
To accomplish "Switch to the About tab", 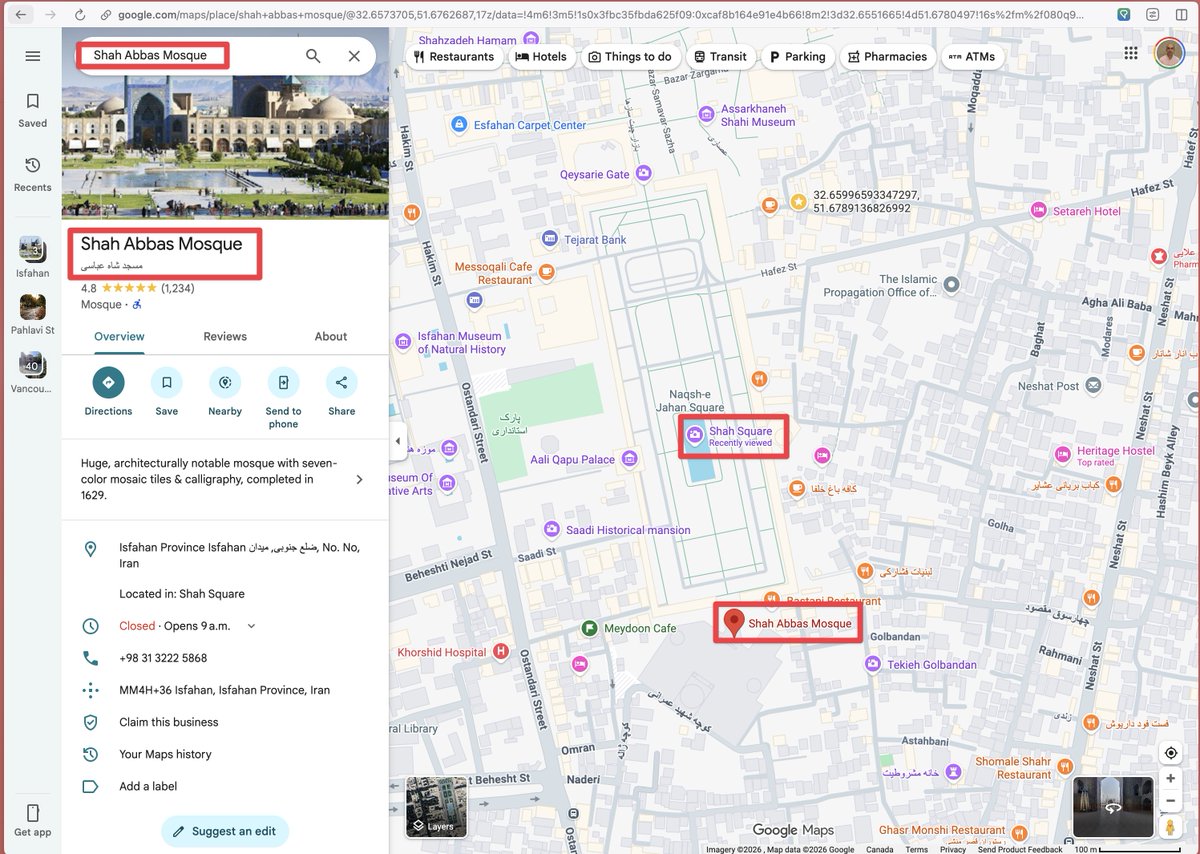I will click(x=331, y=337).
